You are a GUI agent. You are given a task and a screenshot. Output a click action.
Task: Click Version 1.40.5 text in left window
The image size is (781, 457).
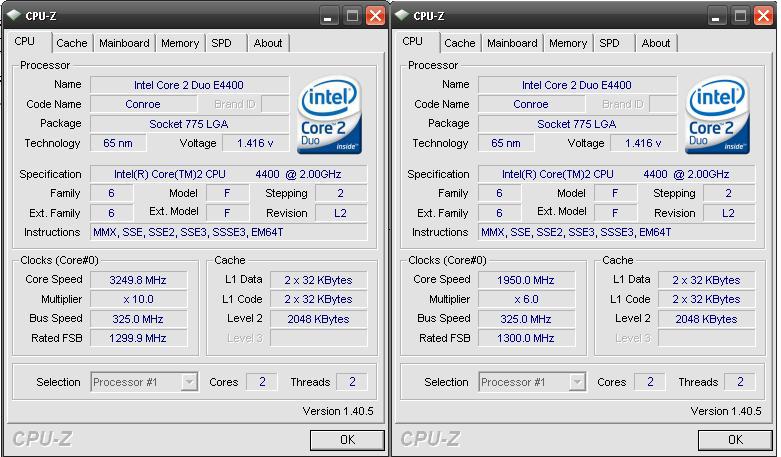click(338, 411)
